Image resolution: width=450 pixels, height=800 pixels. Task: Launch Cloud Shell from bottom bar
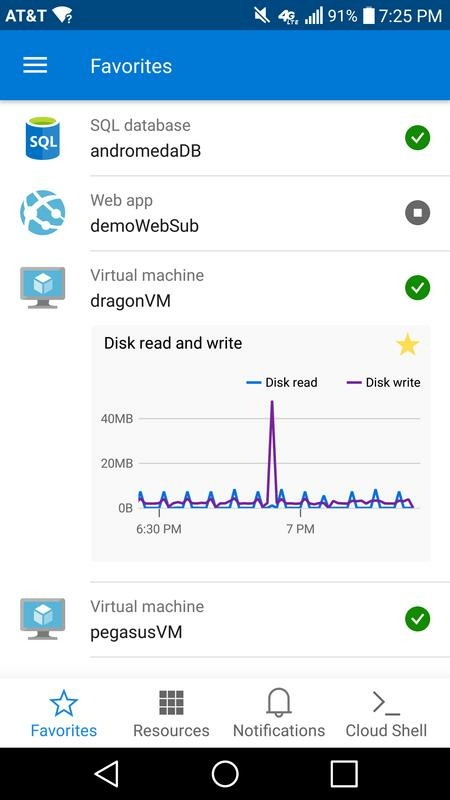[x=386, y=713]
